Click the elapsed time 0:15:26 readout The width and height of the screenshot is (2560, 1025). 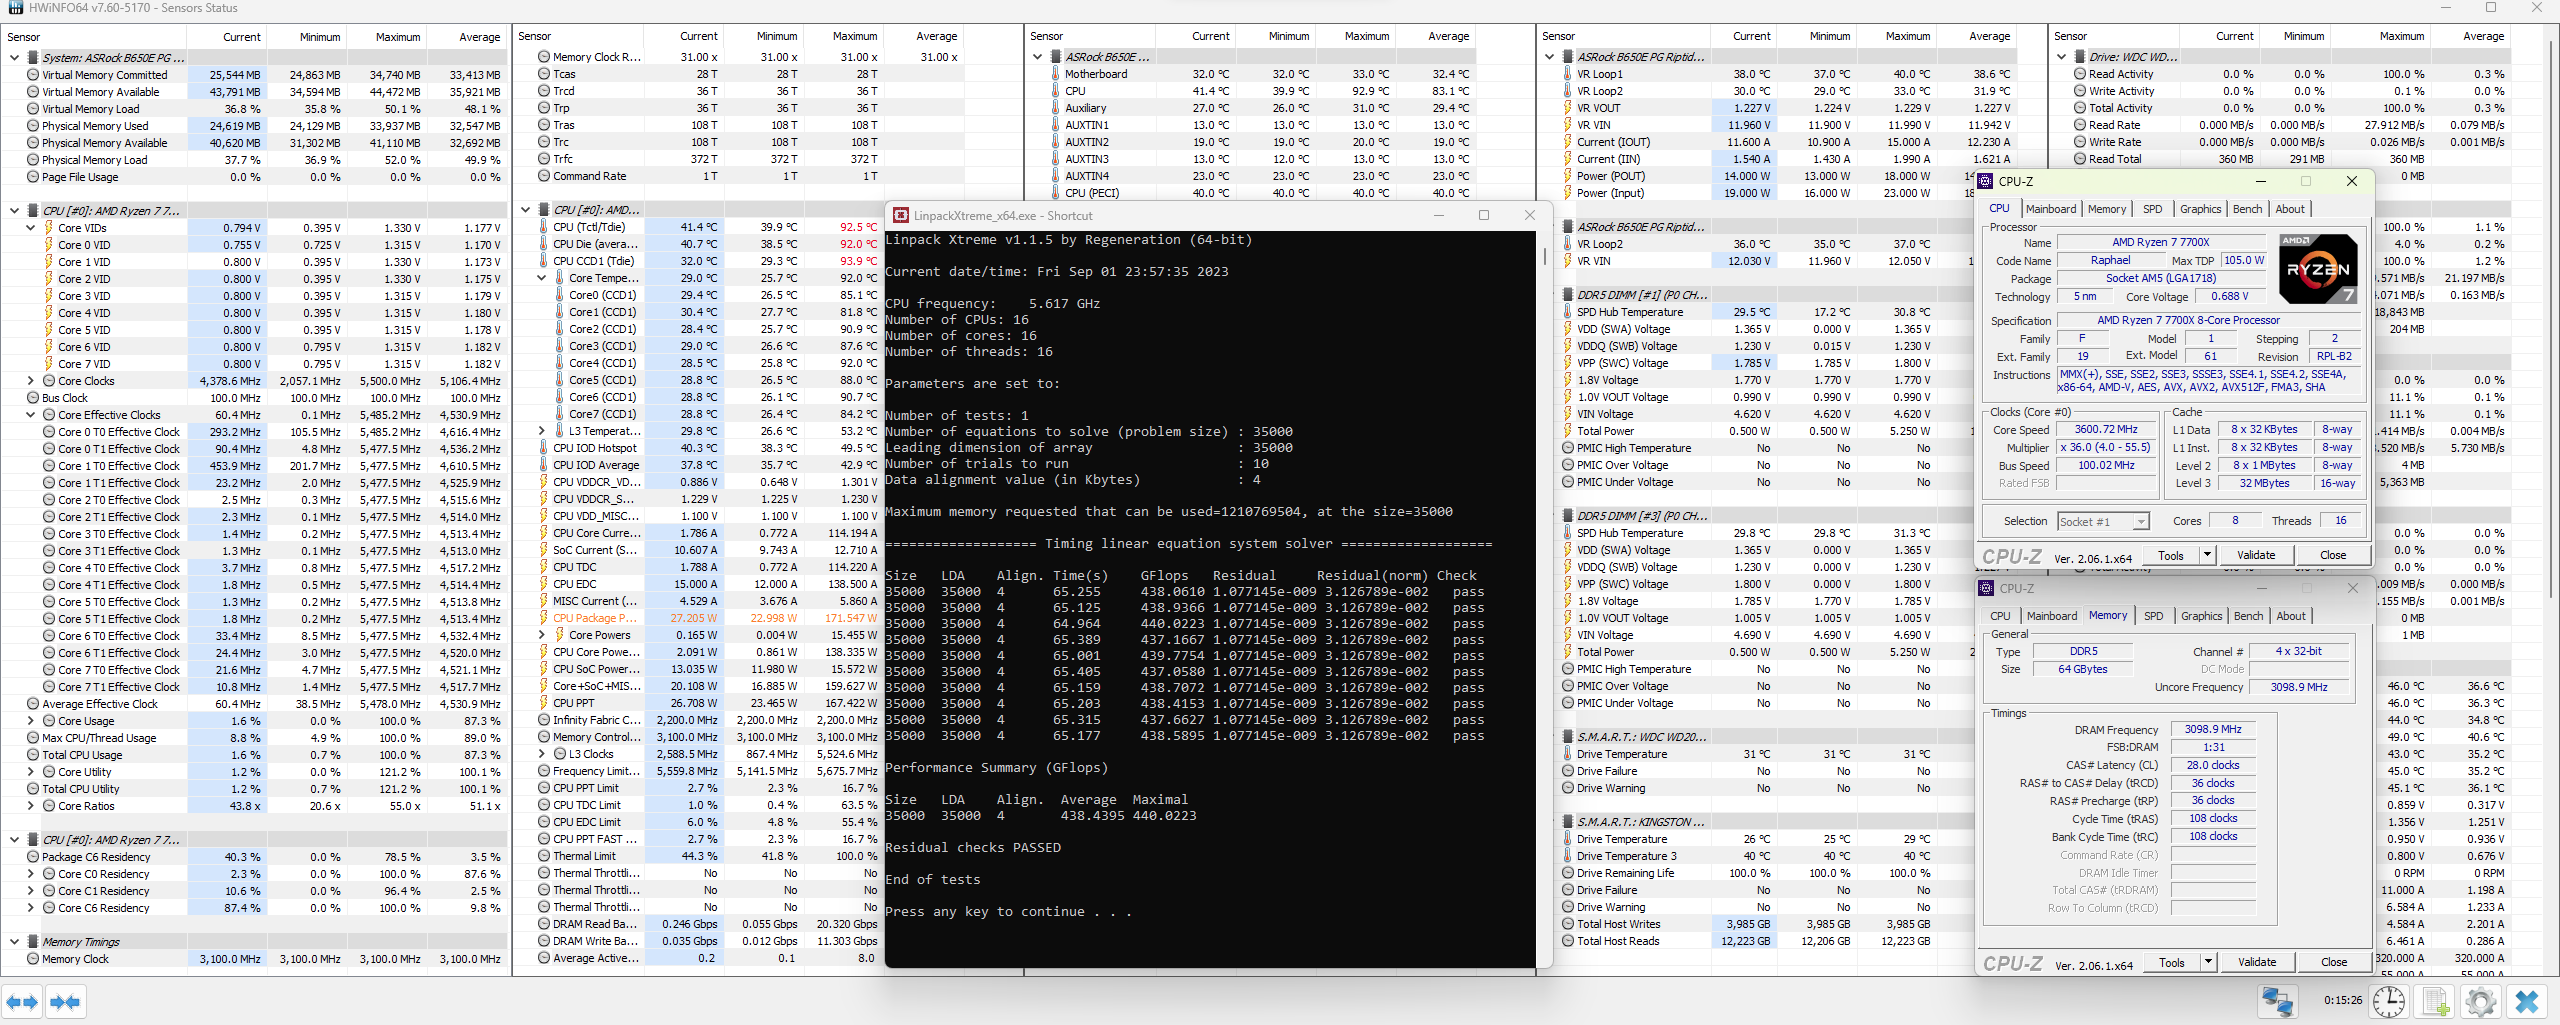tap(2343, 1000)
